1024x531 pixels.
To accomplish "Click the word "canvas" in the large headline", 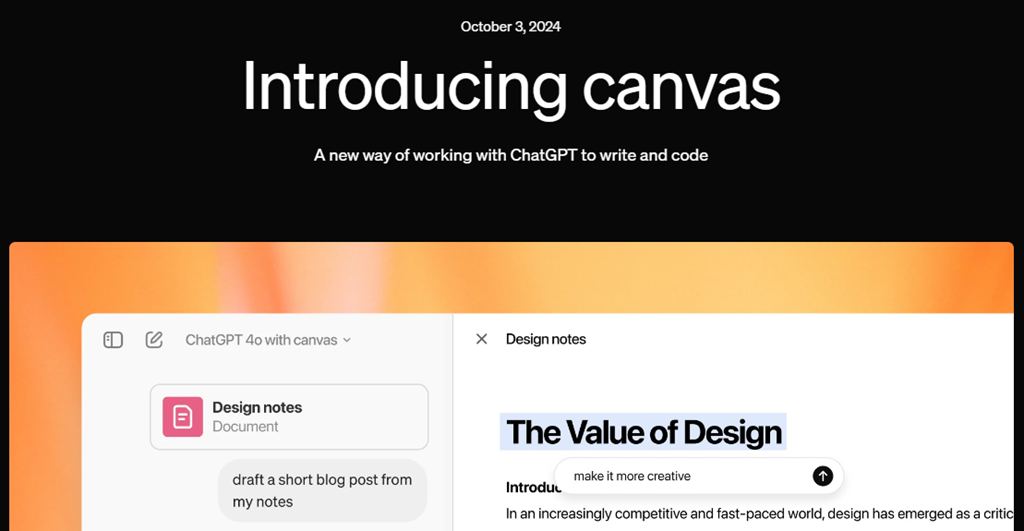I will tap(681, 86).
